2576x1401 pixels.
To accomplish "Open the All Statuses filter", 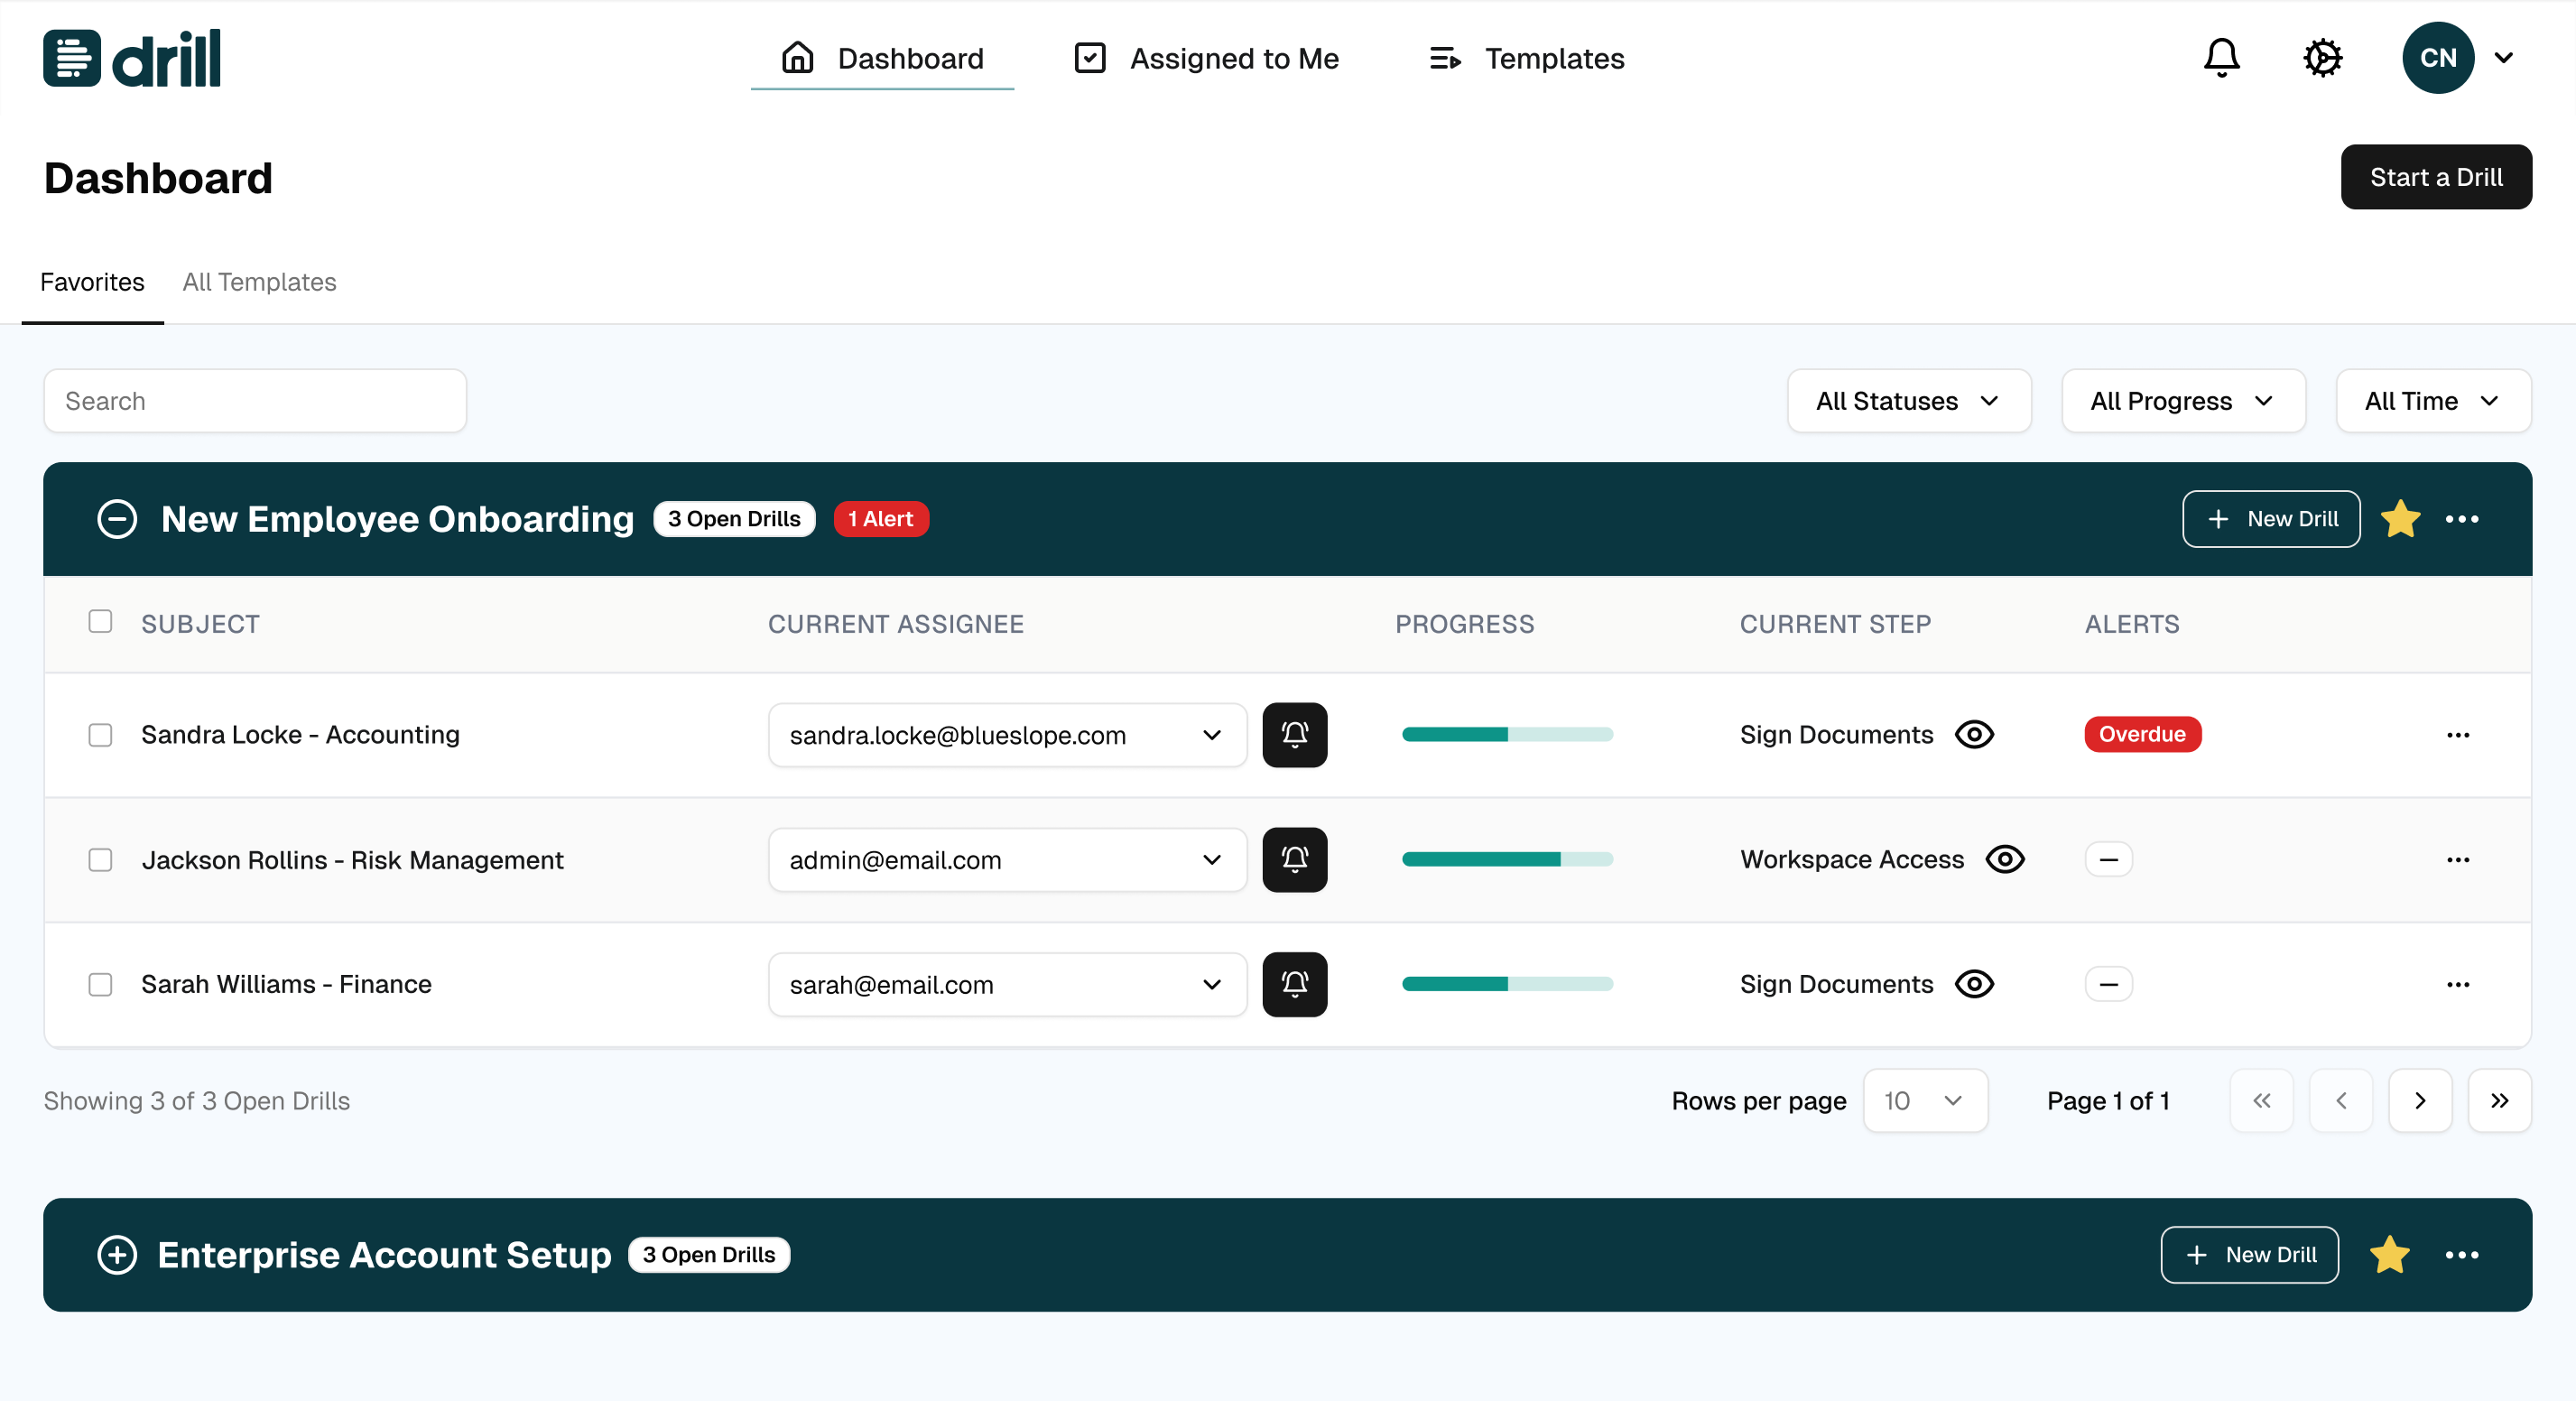I will tap(1908, 401).
